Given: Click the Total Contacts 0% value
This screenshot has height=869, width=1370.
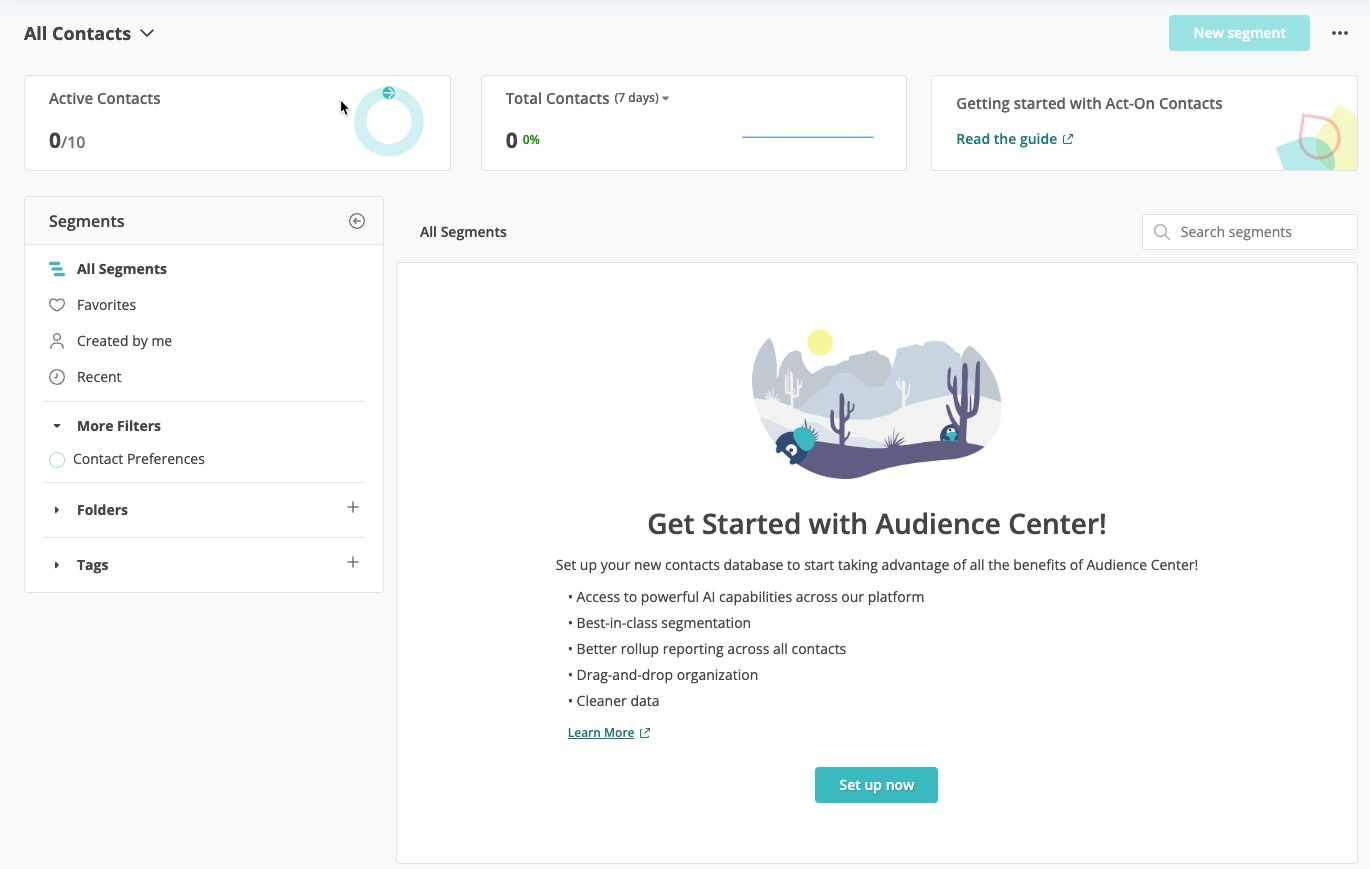Looking at the screenshot, I should point(531,140).
